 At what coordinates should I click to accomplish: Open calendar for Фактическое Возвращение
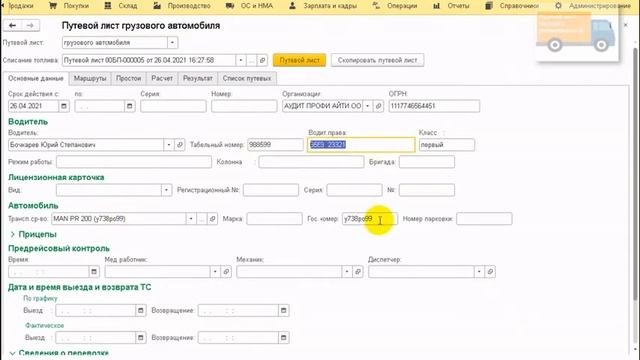pyautogui.click(x=283, y=338)
